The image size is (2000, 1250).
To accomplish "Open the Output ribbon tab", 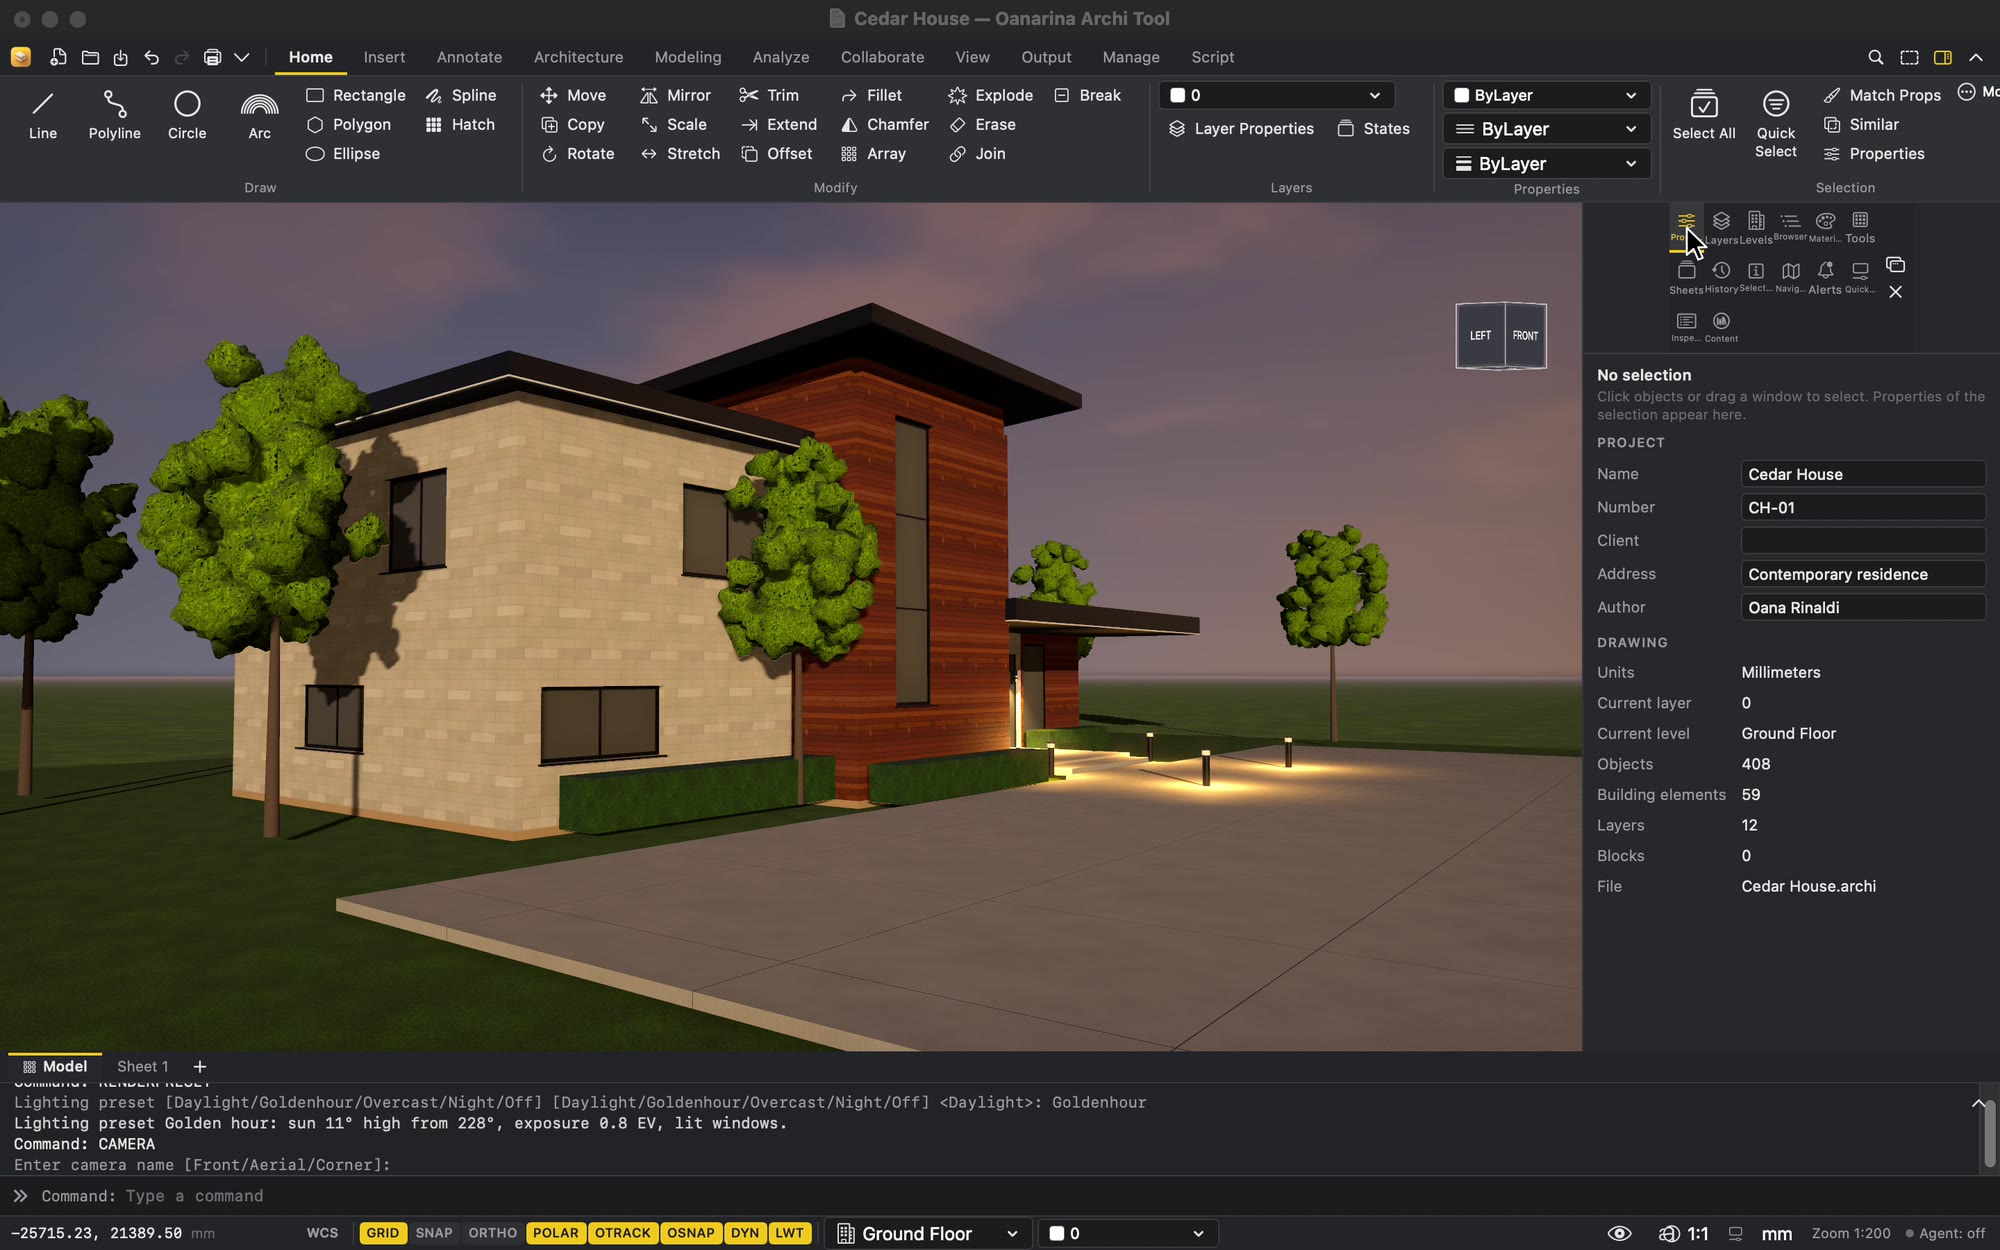I will pyautogui.click(x=1046, y=57).
